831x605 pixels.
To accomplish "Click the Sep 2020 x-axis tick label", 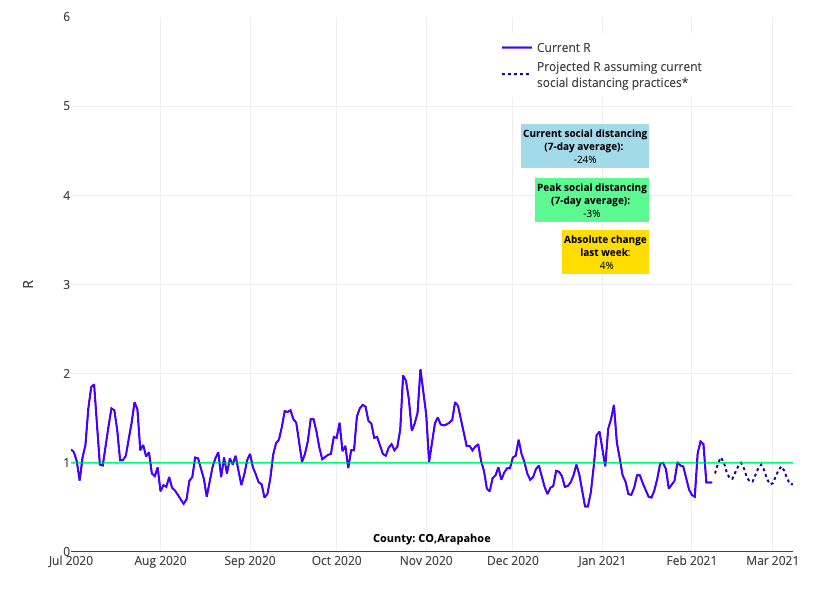I will point(248,561).
